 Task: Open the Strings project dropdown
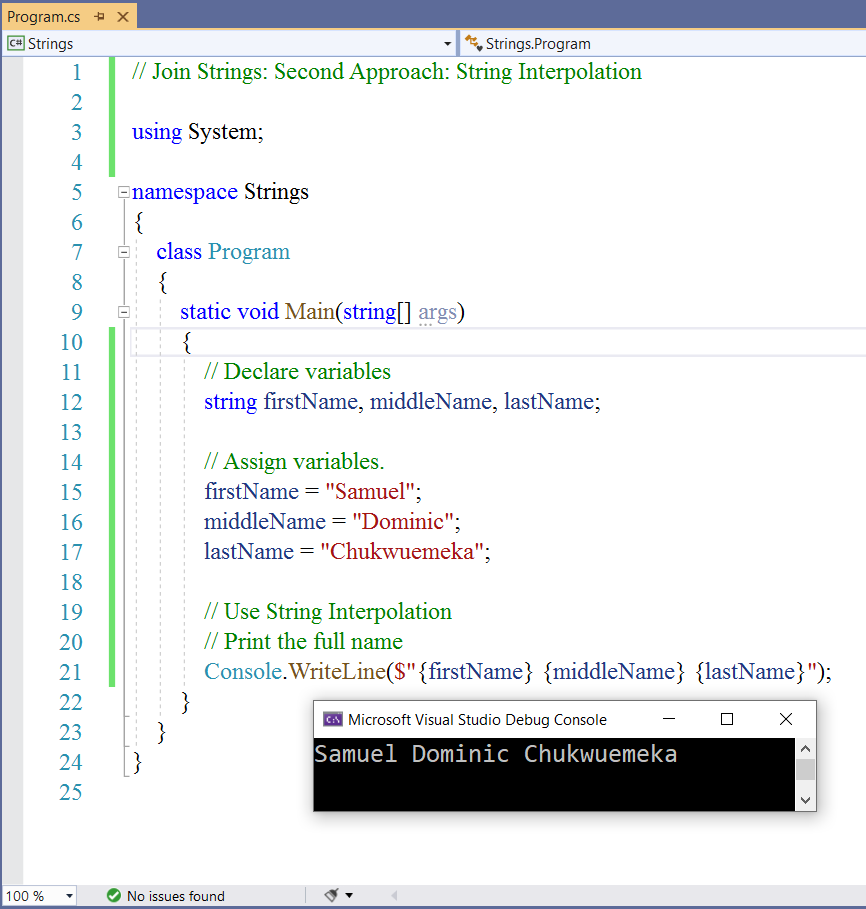pyautogui.click(x=447, y=44)
